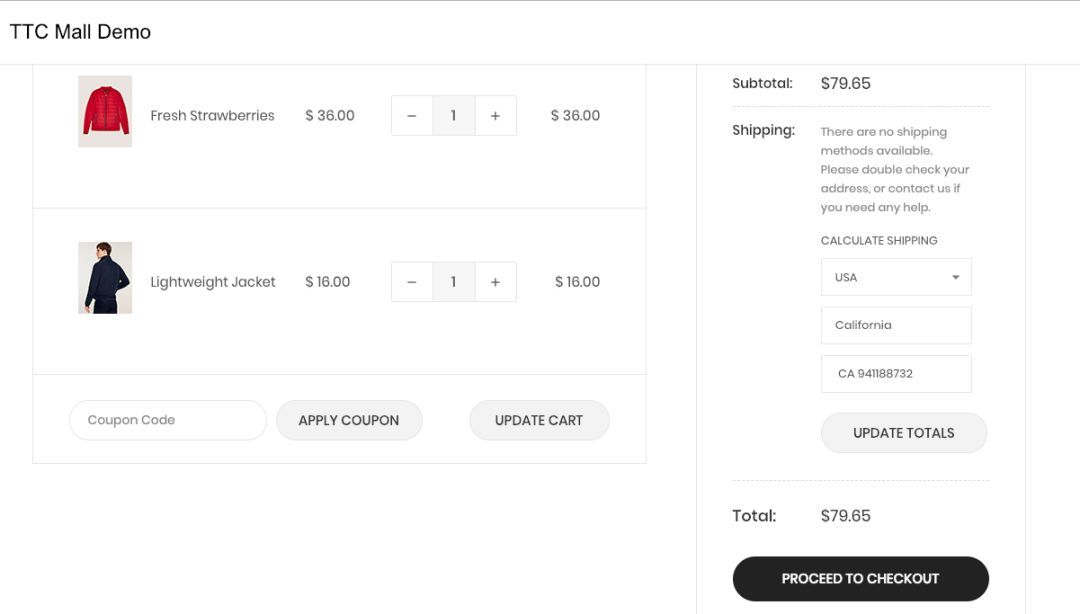
Task: Apply the coupon code
Action: click(x=349, y=420)
